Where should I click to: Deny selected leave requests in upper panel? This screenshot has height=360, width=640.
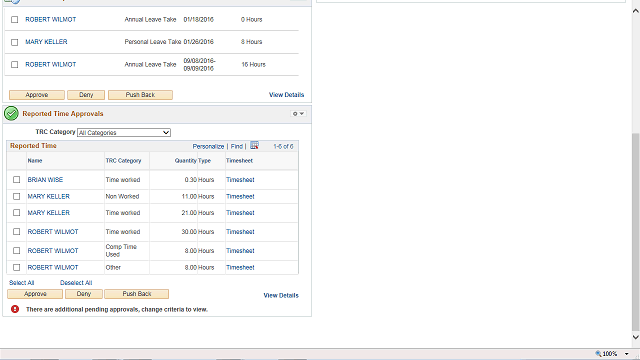click(86, 95)
